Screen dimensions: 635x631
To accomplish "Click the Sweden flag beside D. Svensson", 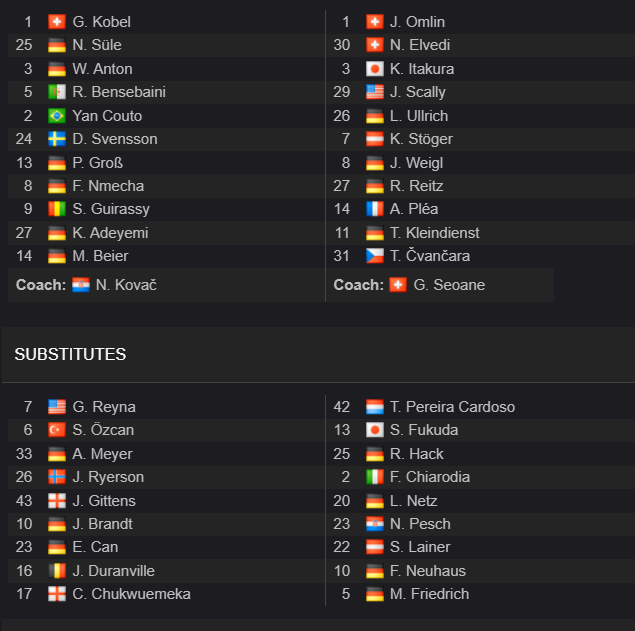I will 57,139.
